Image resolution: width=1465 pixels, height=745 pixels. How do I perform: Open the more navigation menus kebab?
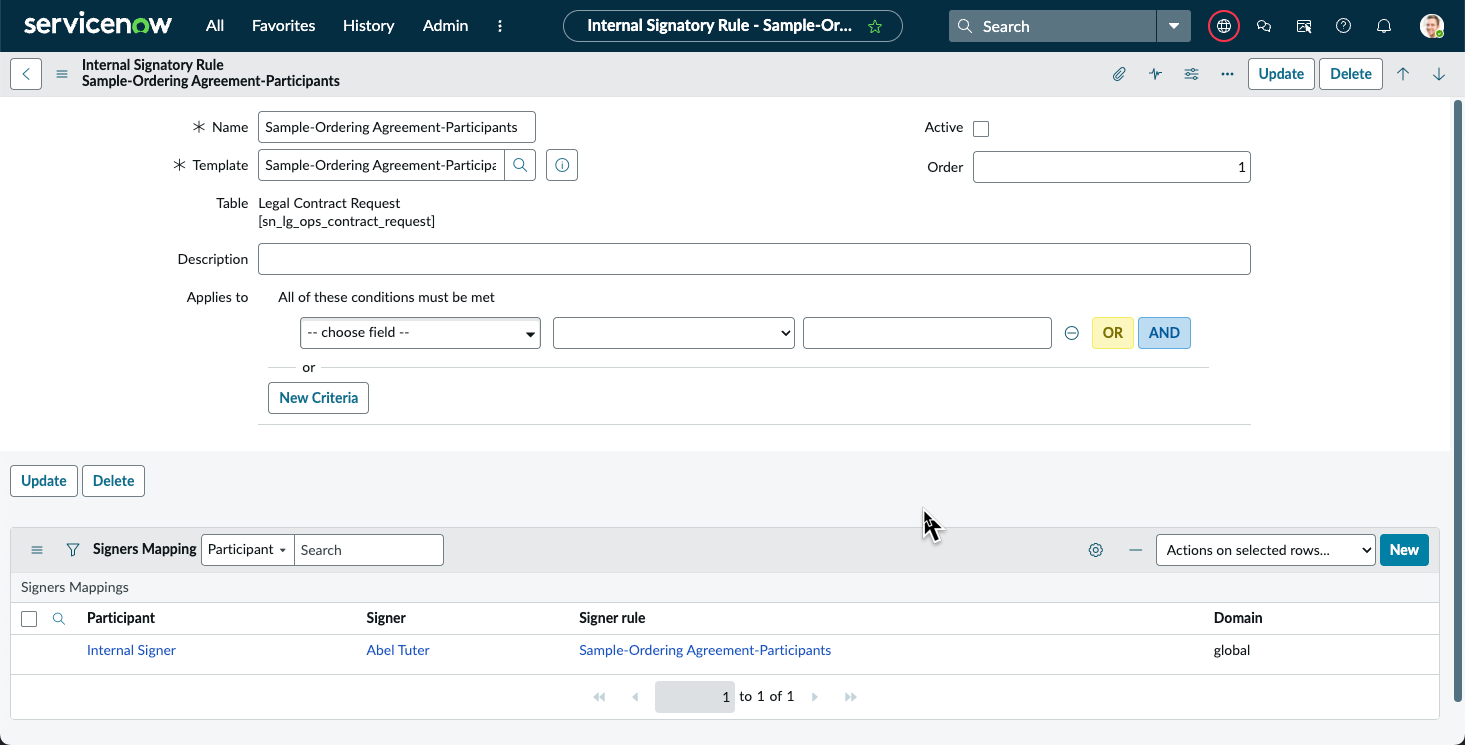[501, 26]
